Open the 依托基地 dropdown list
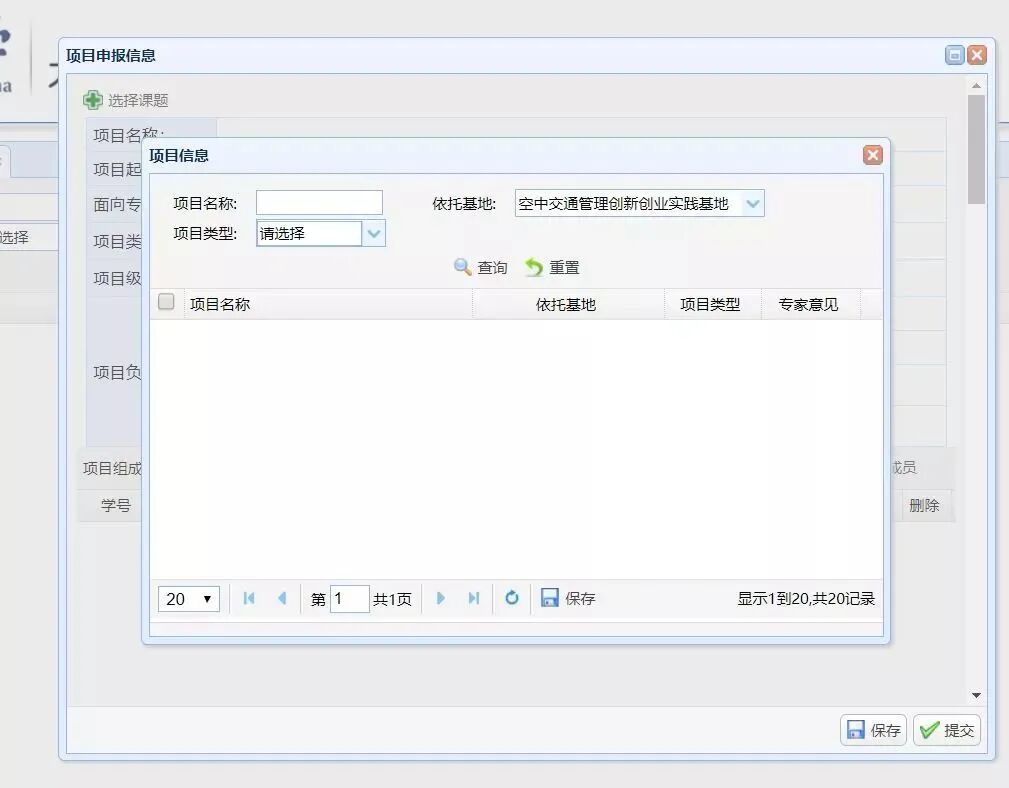 coord(753,202)
